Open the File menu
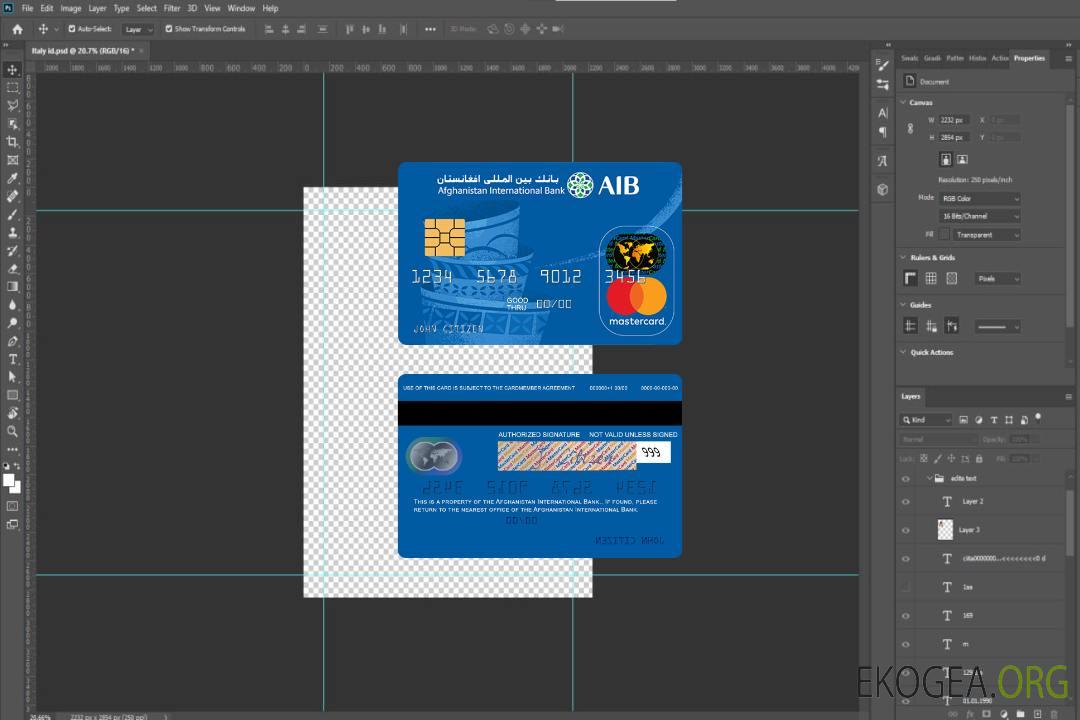Screen dimensions: 1080x720 tap(28, 8)
